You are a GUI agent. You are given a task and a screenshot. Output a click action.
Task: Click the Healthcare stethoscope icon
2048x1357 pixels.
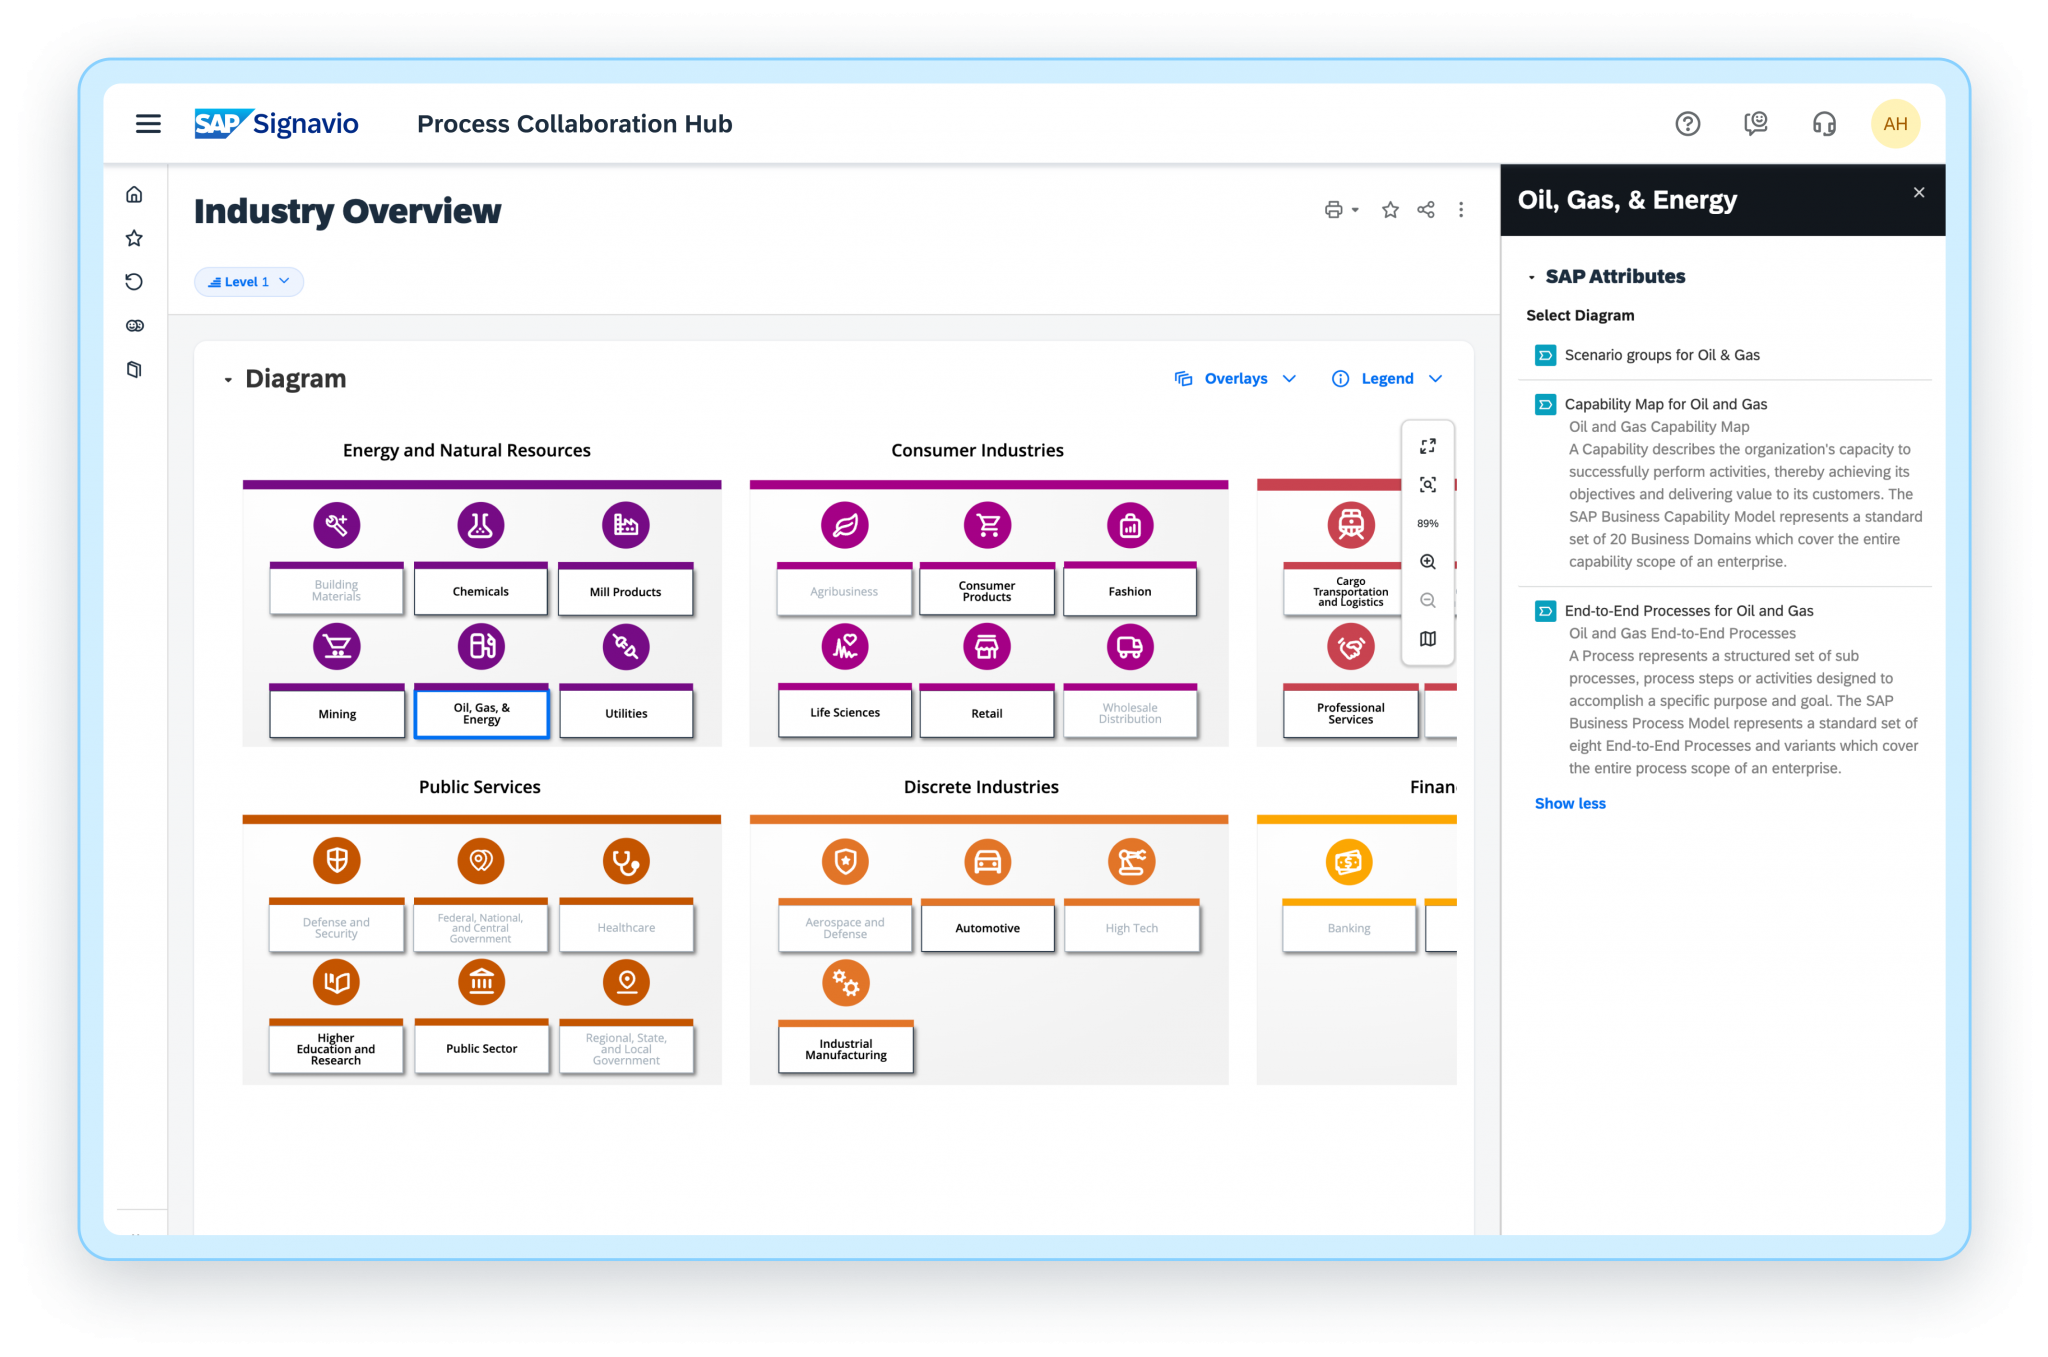(626, 860)
